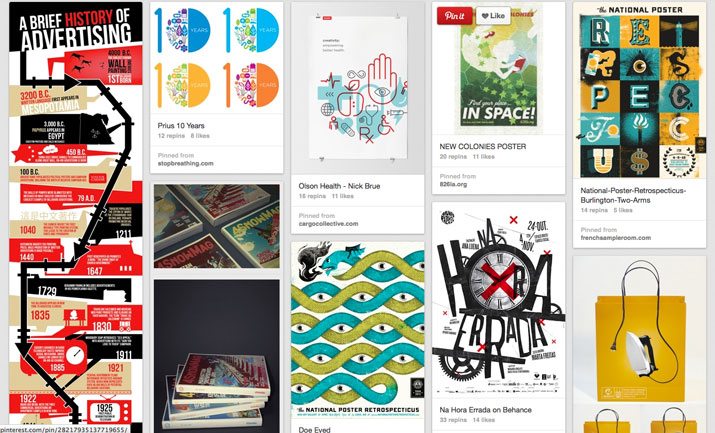Open the Prius 10 Years pin image

pyautogui.click(x=217, y=58)
